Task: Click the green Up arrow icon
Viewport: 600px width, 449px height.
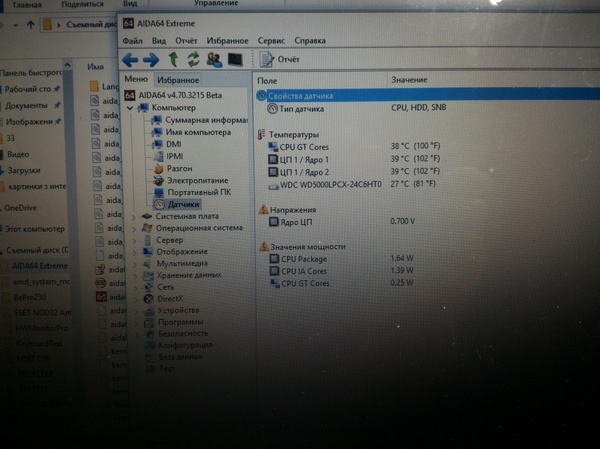Action: 173,60
